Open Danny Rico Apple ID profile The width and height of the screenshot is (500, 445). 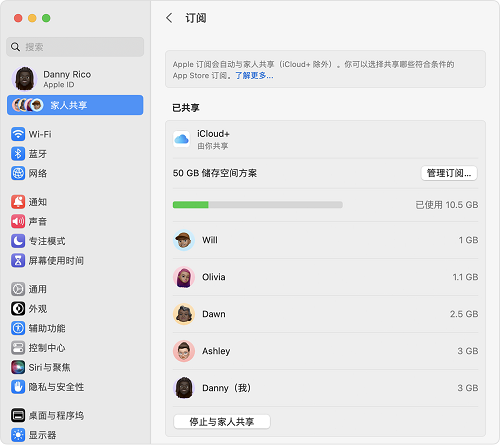(75, 79)
